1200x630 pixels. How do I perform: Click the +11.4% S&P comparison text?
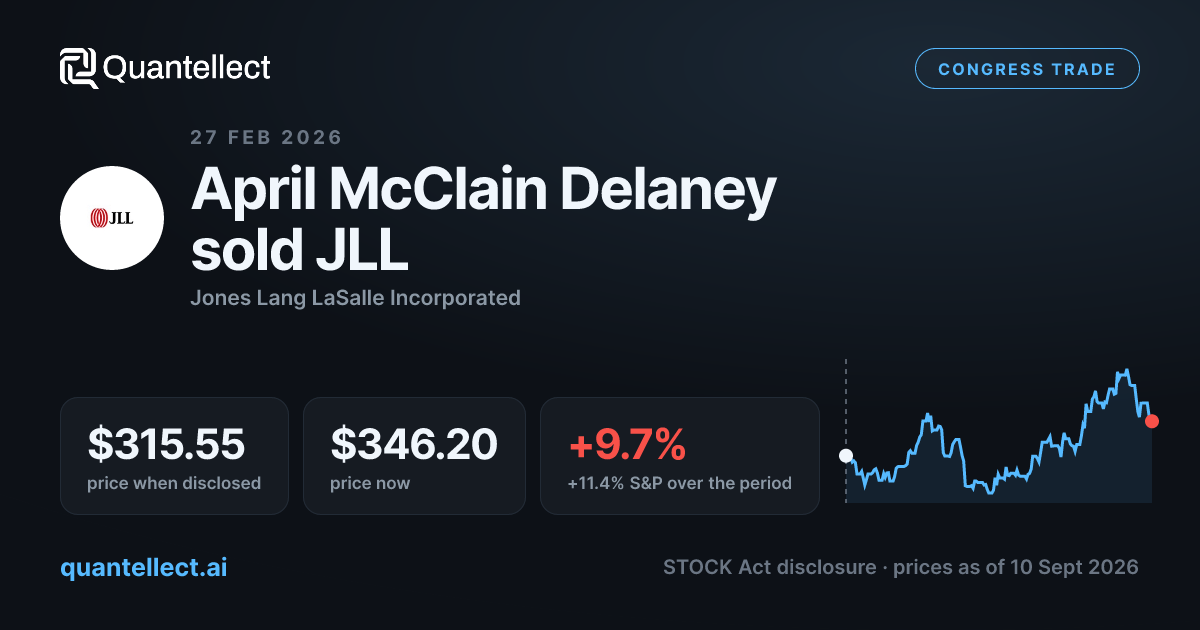coord(679,484)
